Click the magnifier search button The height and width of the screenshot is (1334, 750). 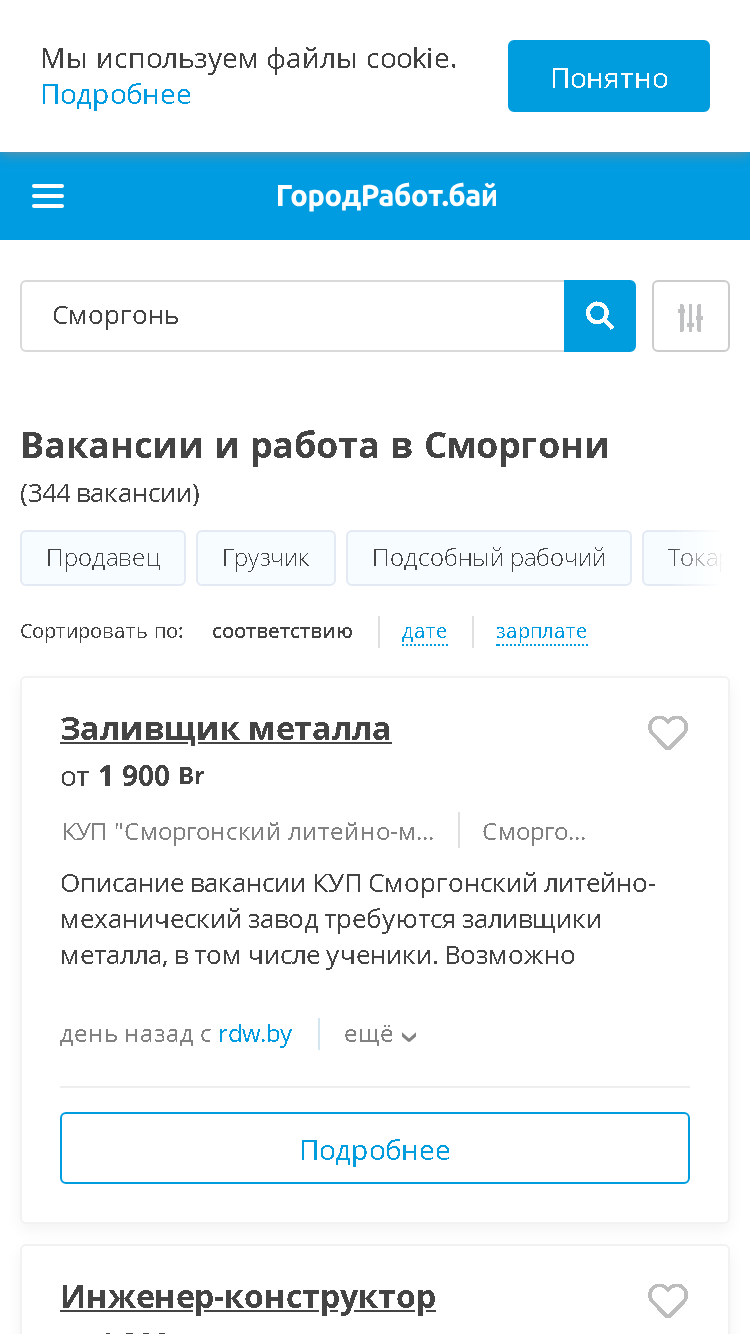600,316
